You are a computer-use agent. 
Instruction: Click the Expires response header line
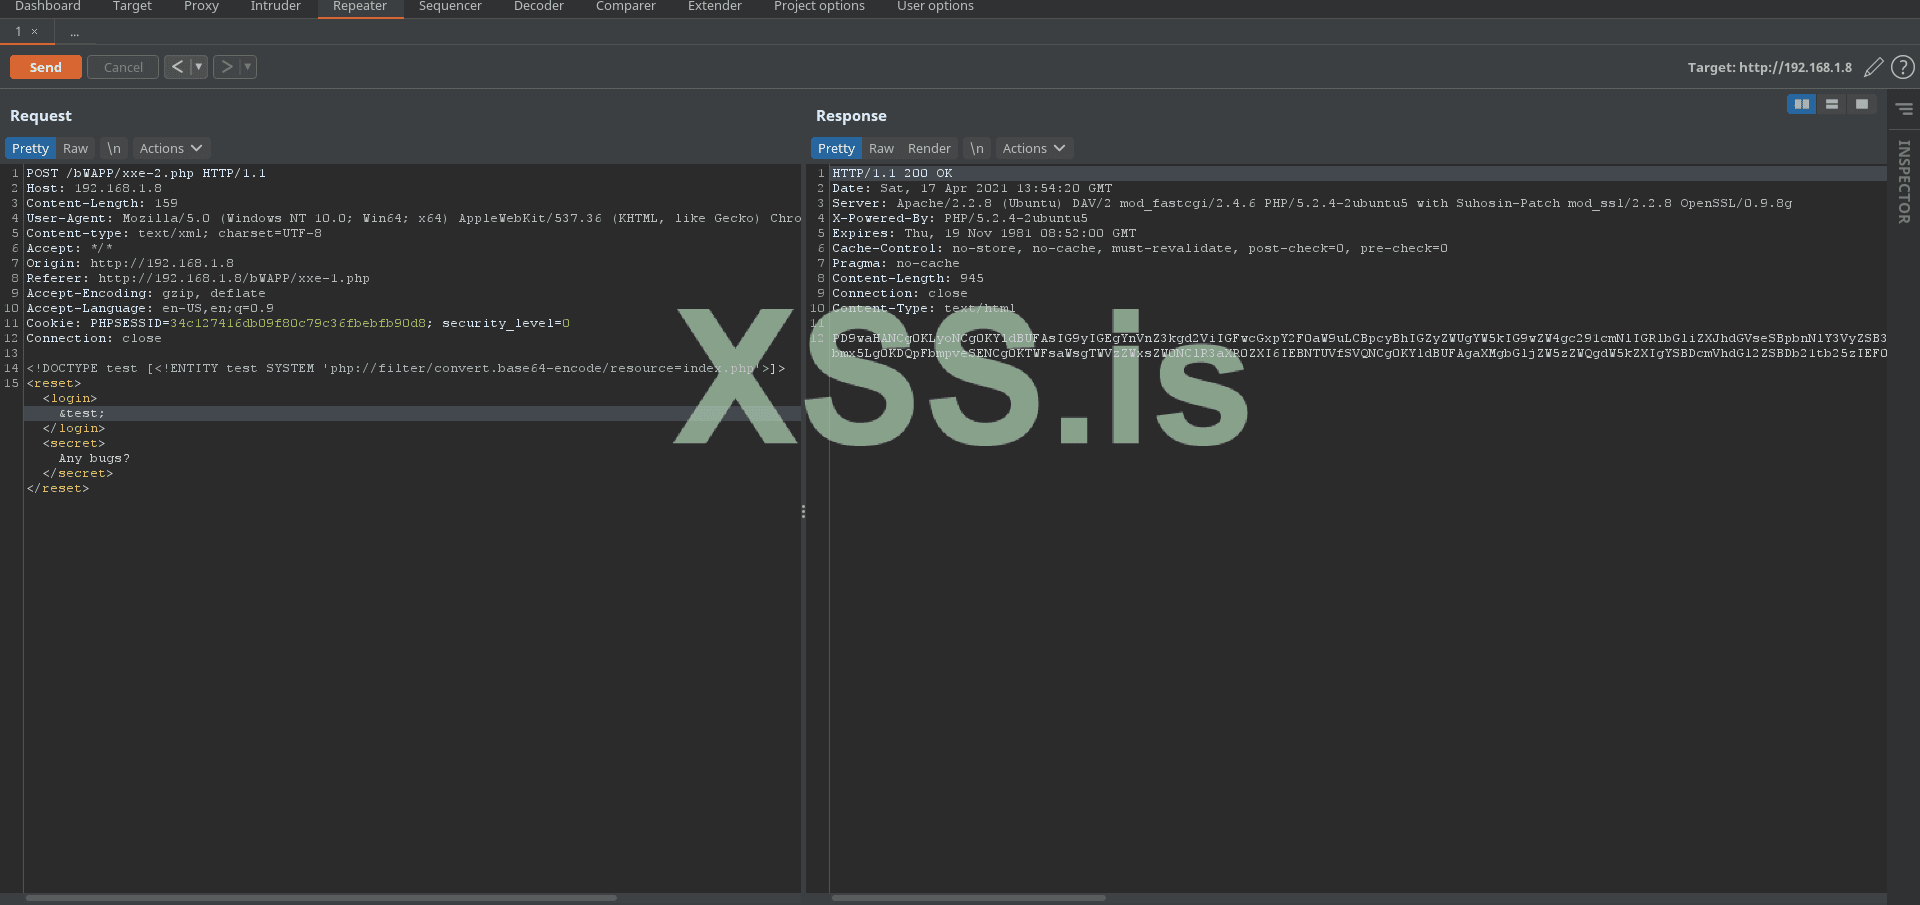[984, 234]
